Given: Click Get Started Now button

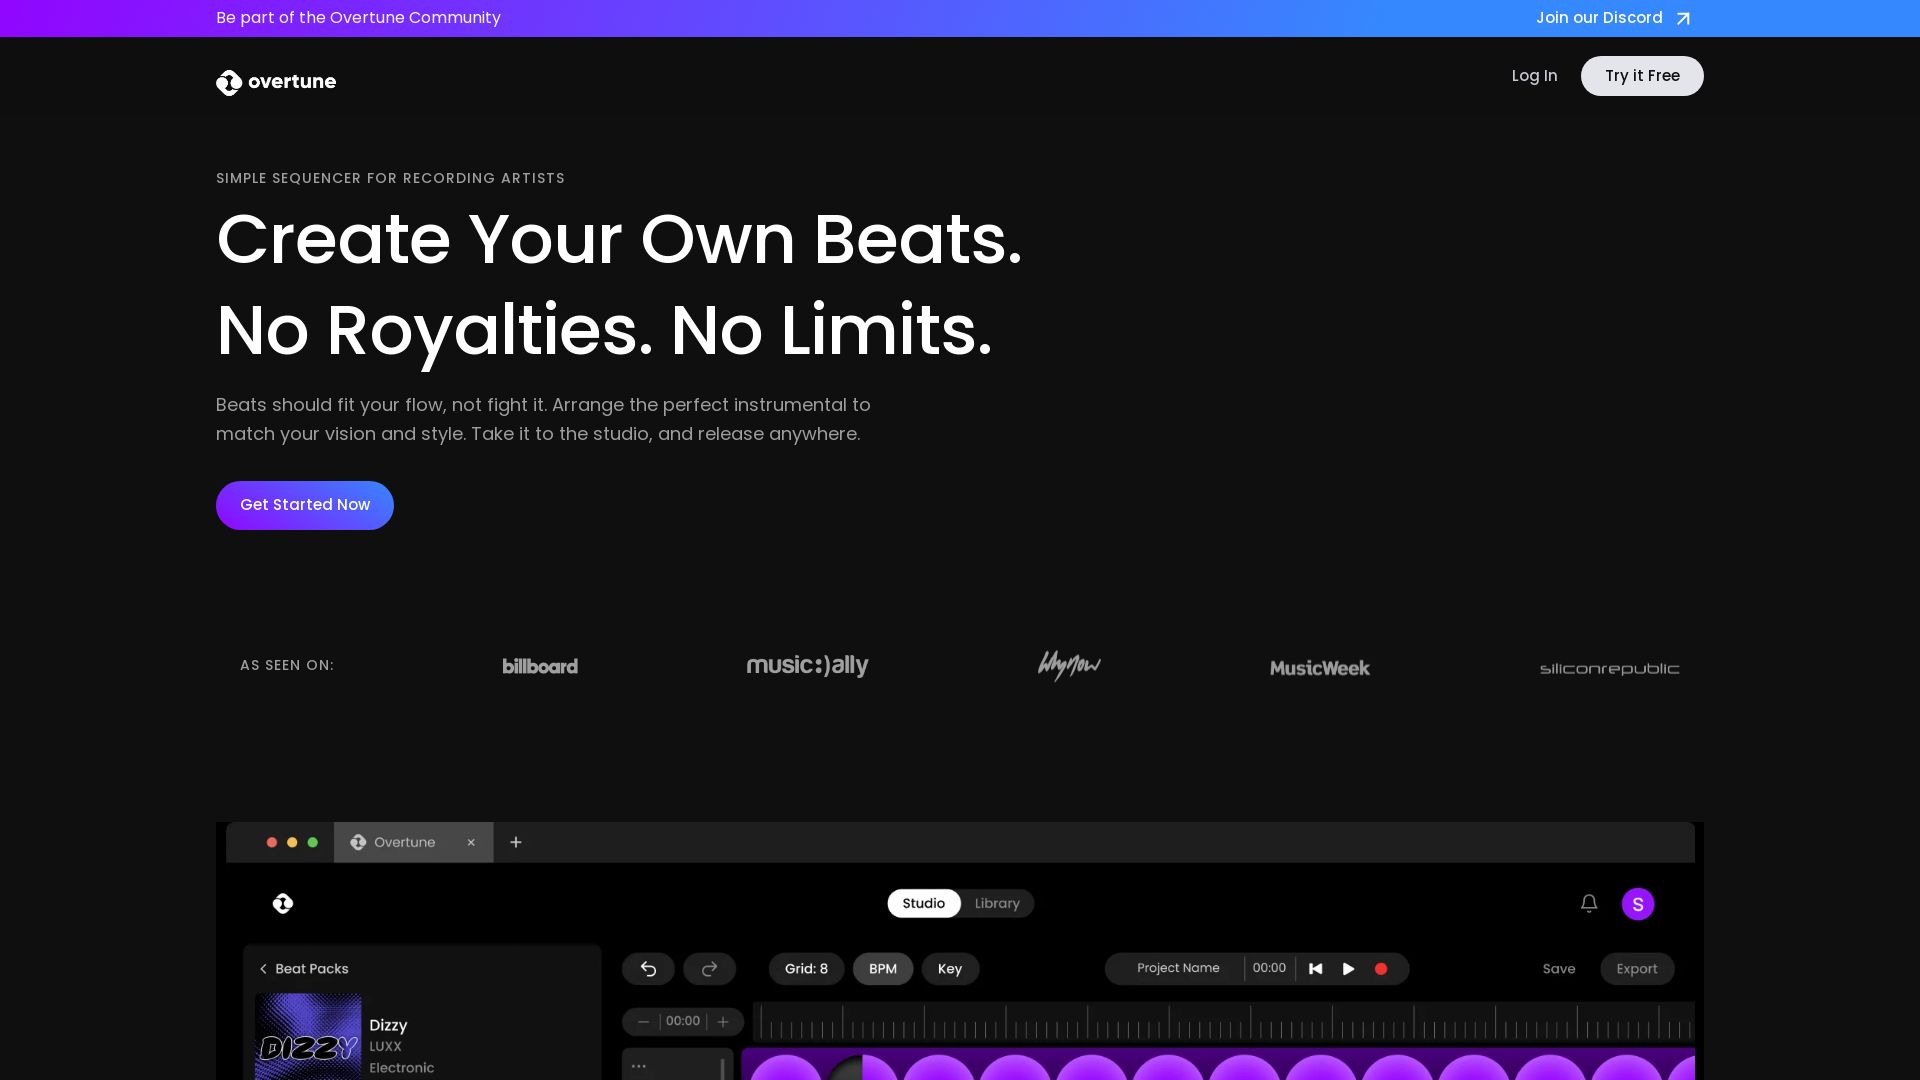Looking at the screenshot, I should click(305, 505).
